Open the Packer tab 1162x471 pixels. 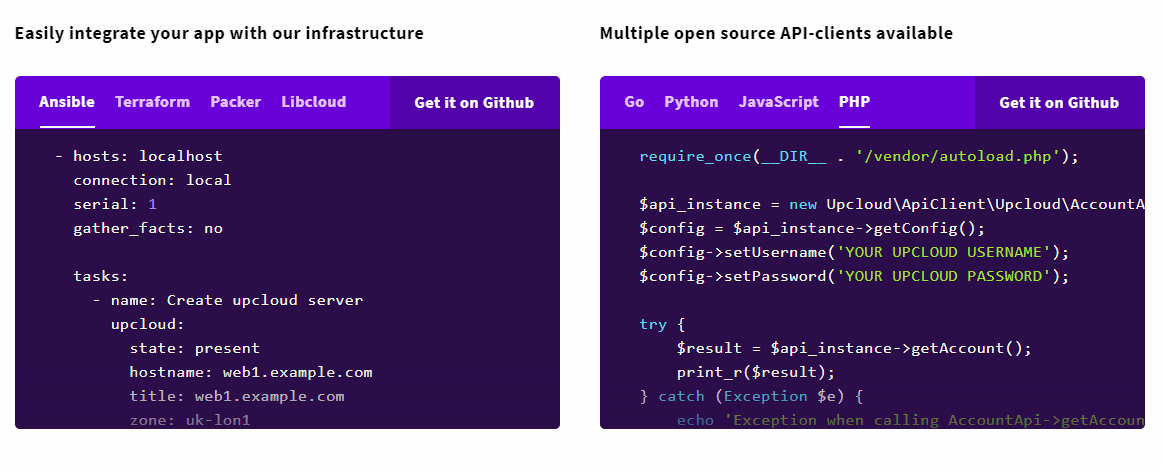pos(236,102)
